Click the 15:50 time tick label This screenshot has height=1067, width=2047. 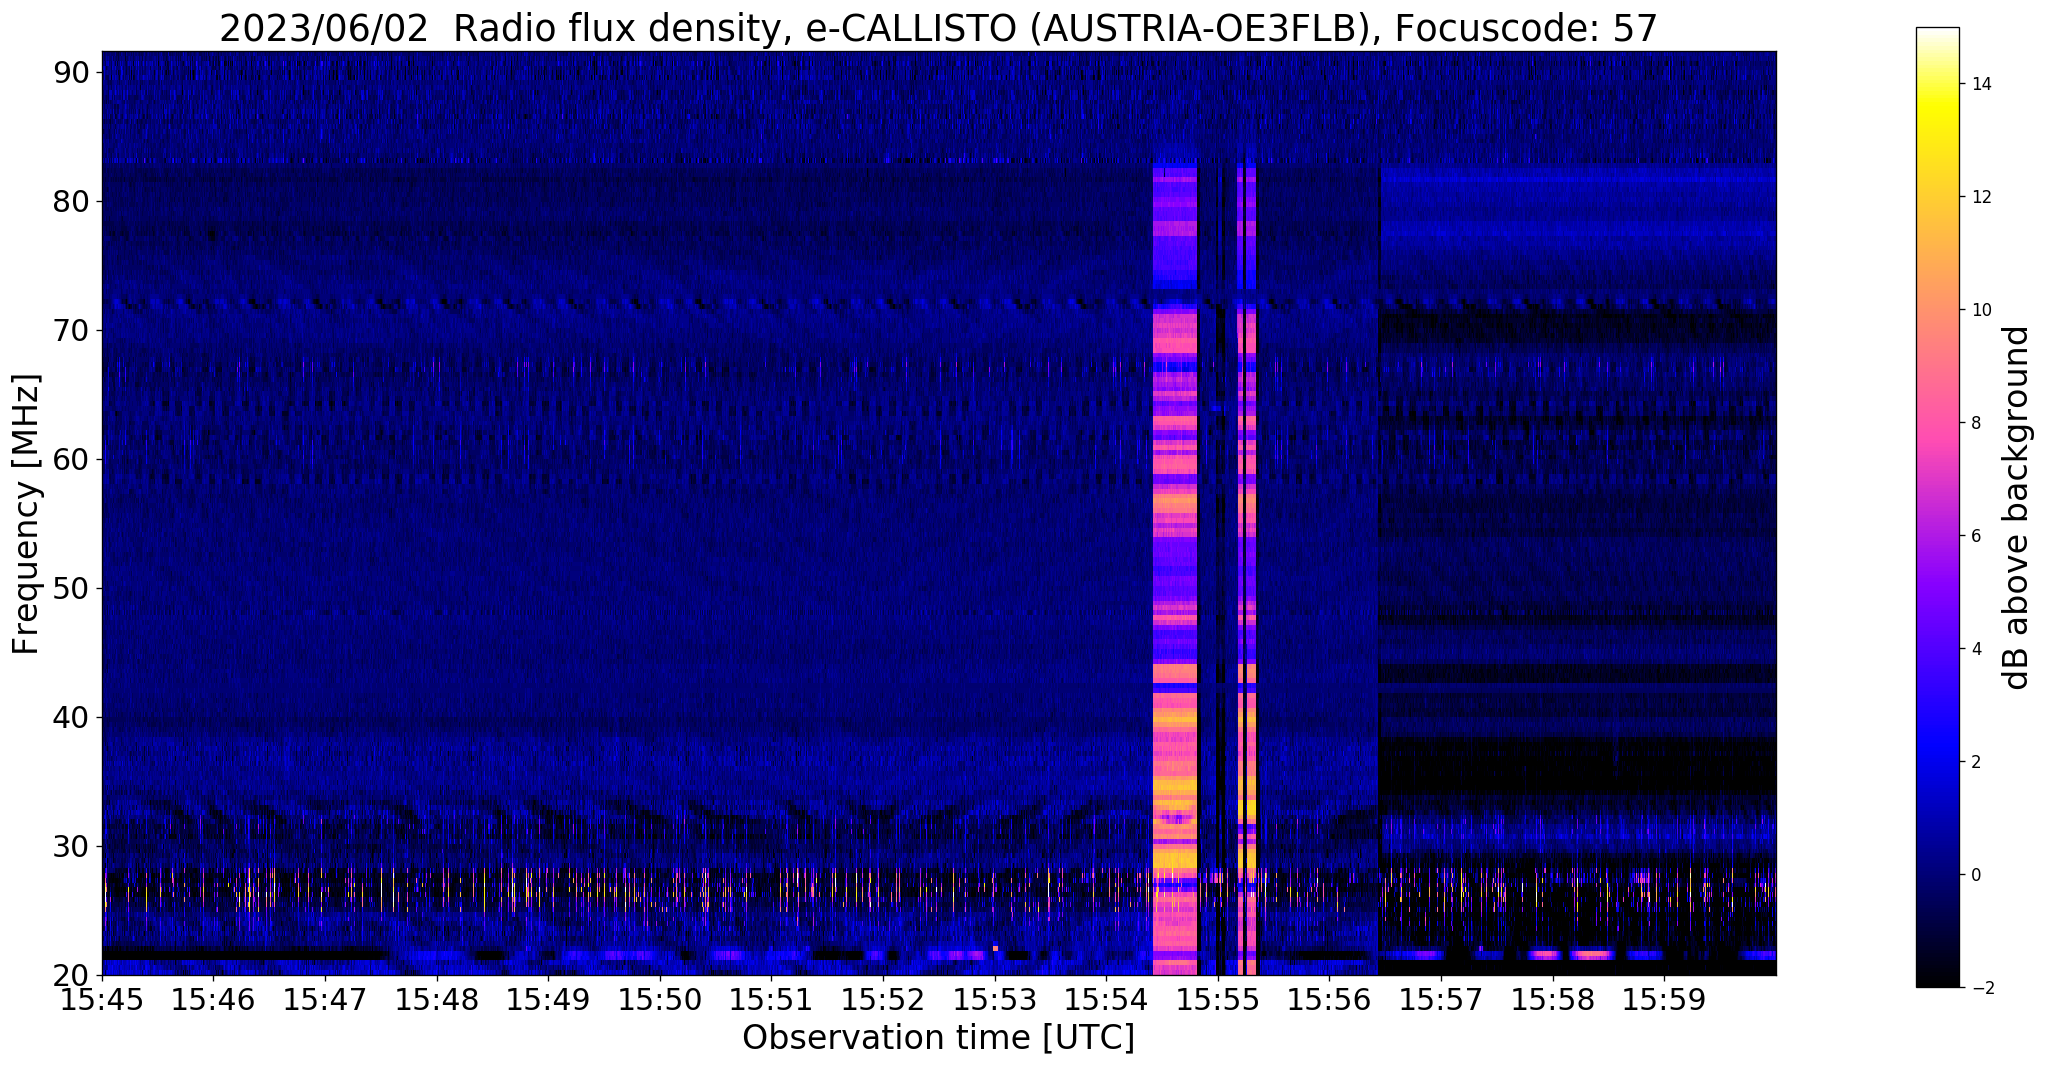[660, 998]
